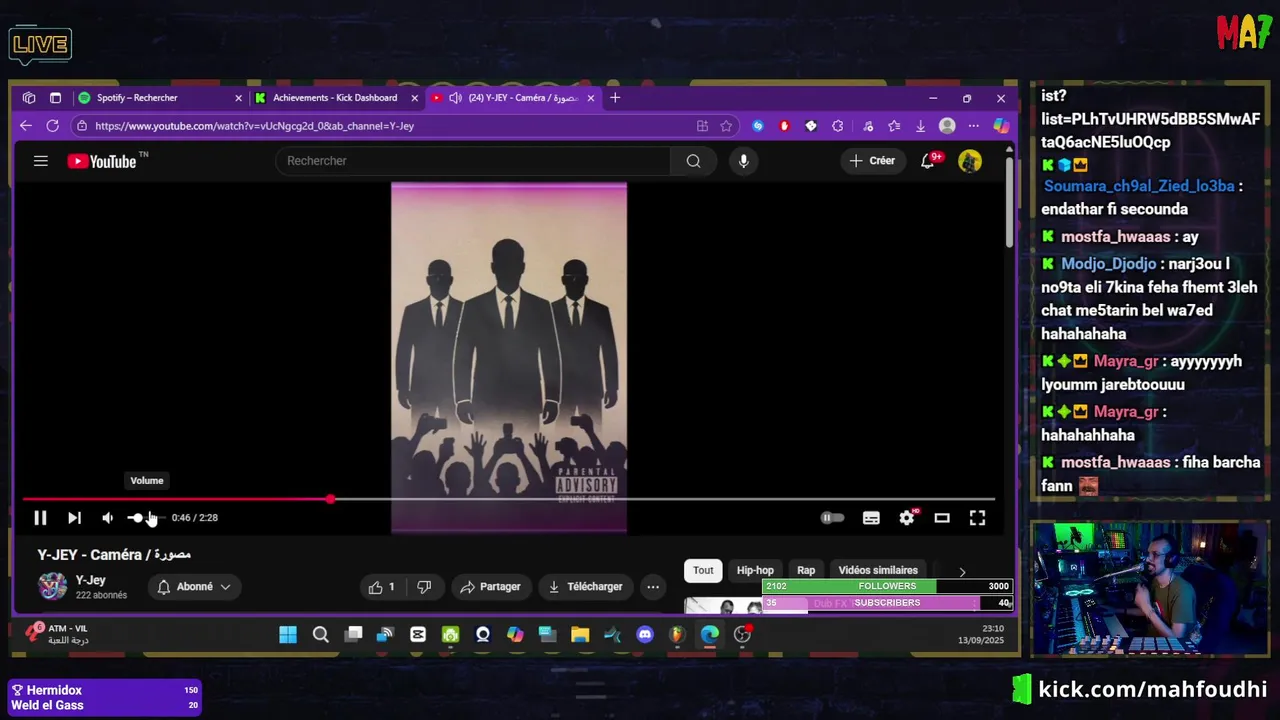Open the taskbar clock showing 23:10
Screen dimensions: 1280x720
pyautogui.click(x=980, y=634)
